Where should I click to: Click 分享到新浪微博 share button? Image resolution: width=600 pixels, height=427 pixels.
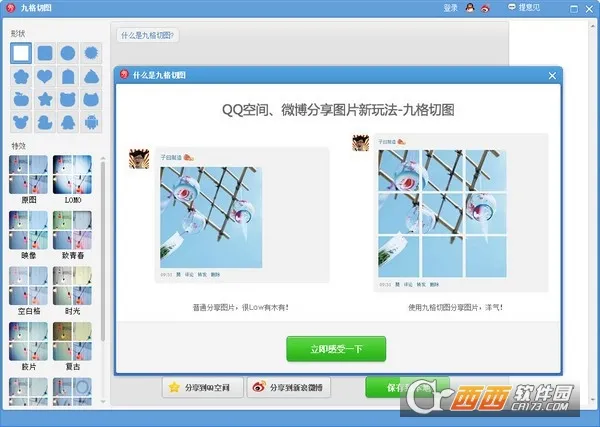[x=289, y=388]
